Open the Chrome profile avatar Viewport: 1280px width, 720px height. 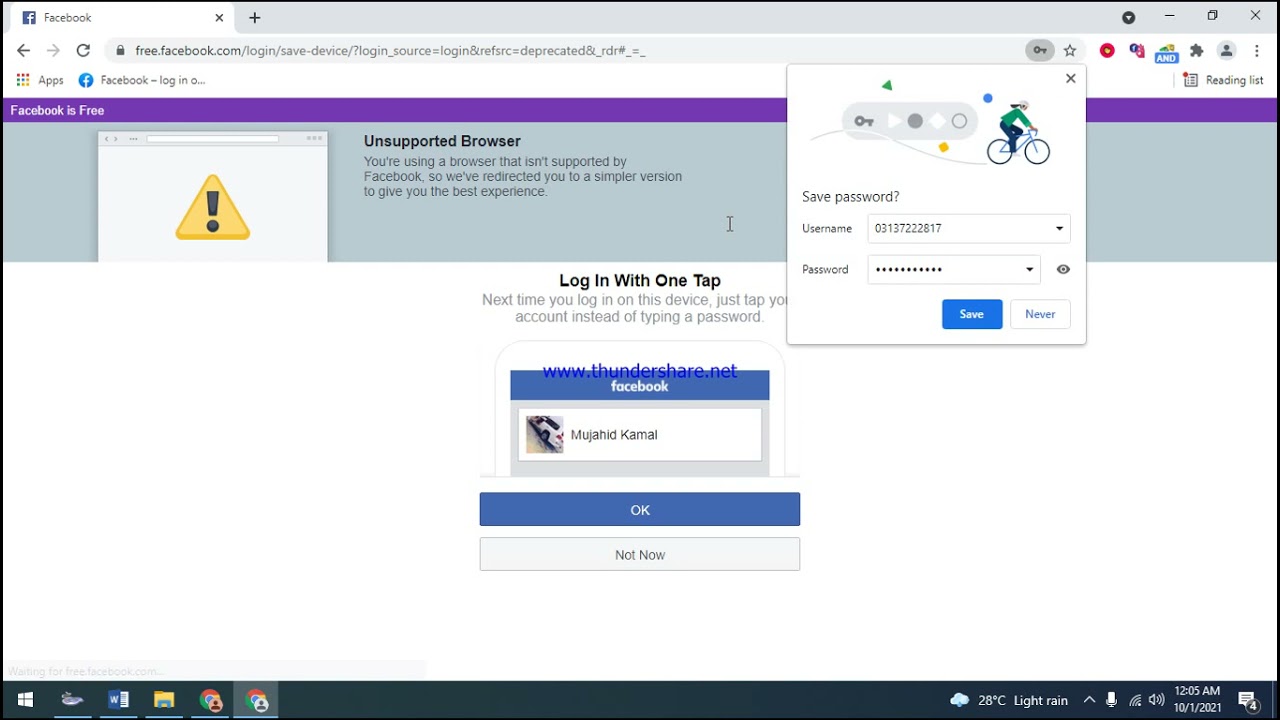tap(1227, 51)
